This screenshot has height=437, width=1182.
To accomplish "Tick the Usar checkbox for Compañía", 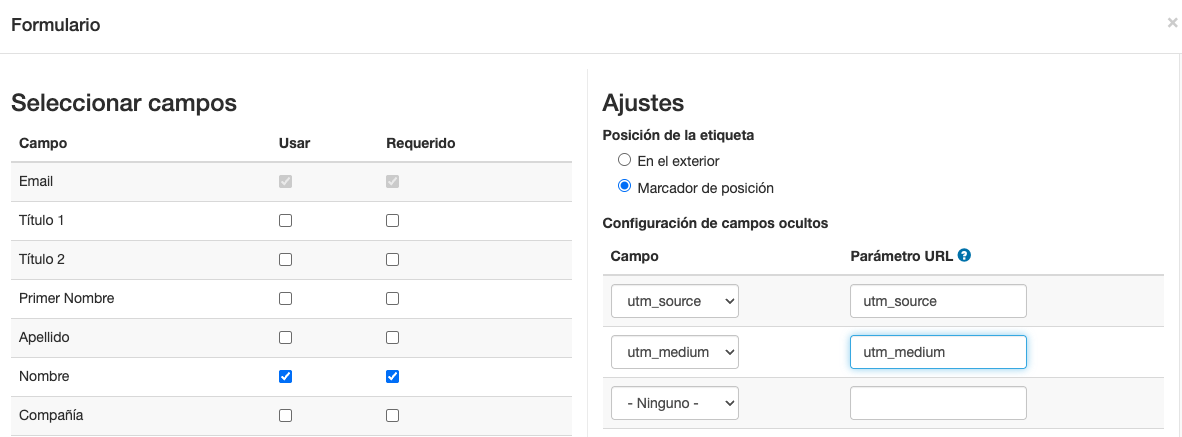I will point(286,415).
